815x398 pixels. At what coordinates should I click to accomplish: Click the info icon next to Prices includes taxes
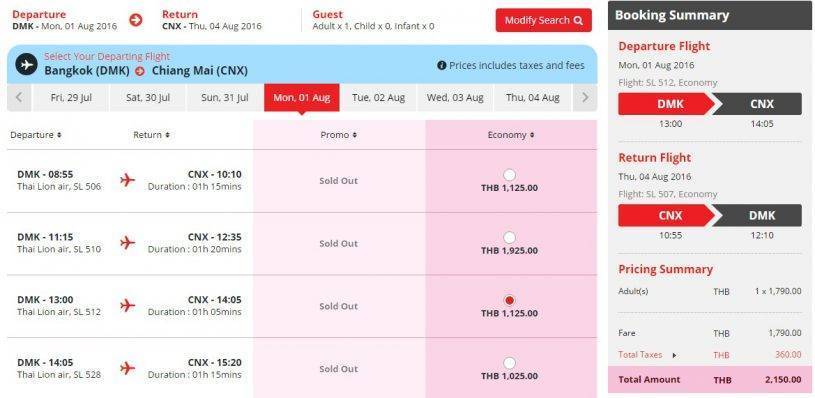tap(441, 65)
